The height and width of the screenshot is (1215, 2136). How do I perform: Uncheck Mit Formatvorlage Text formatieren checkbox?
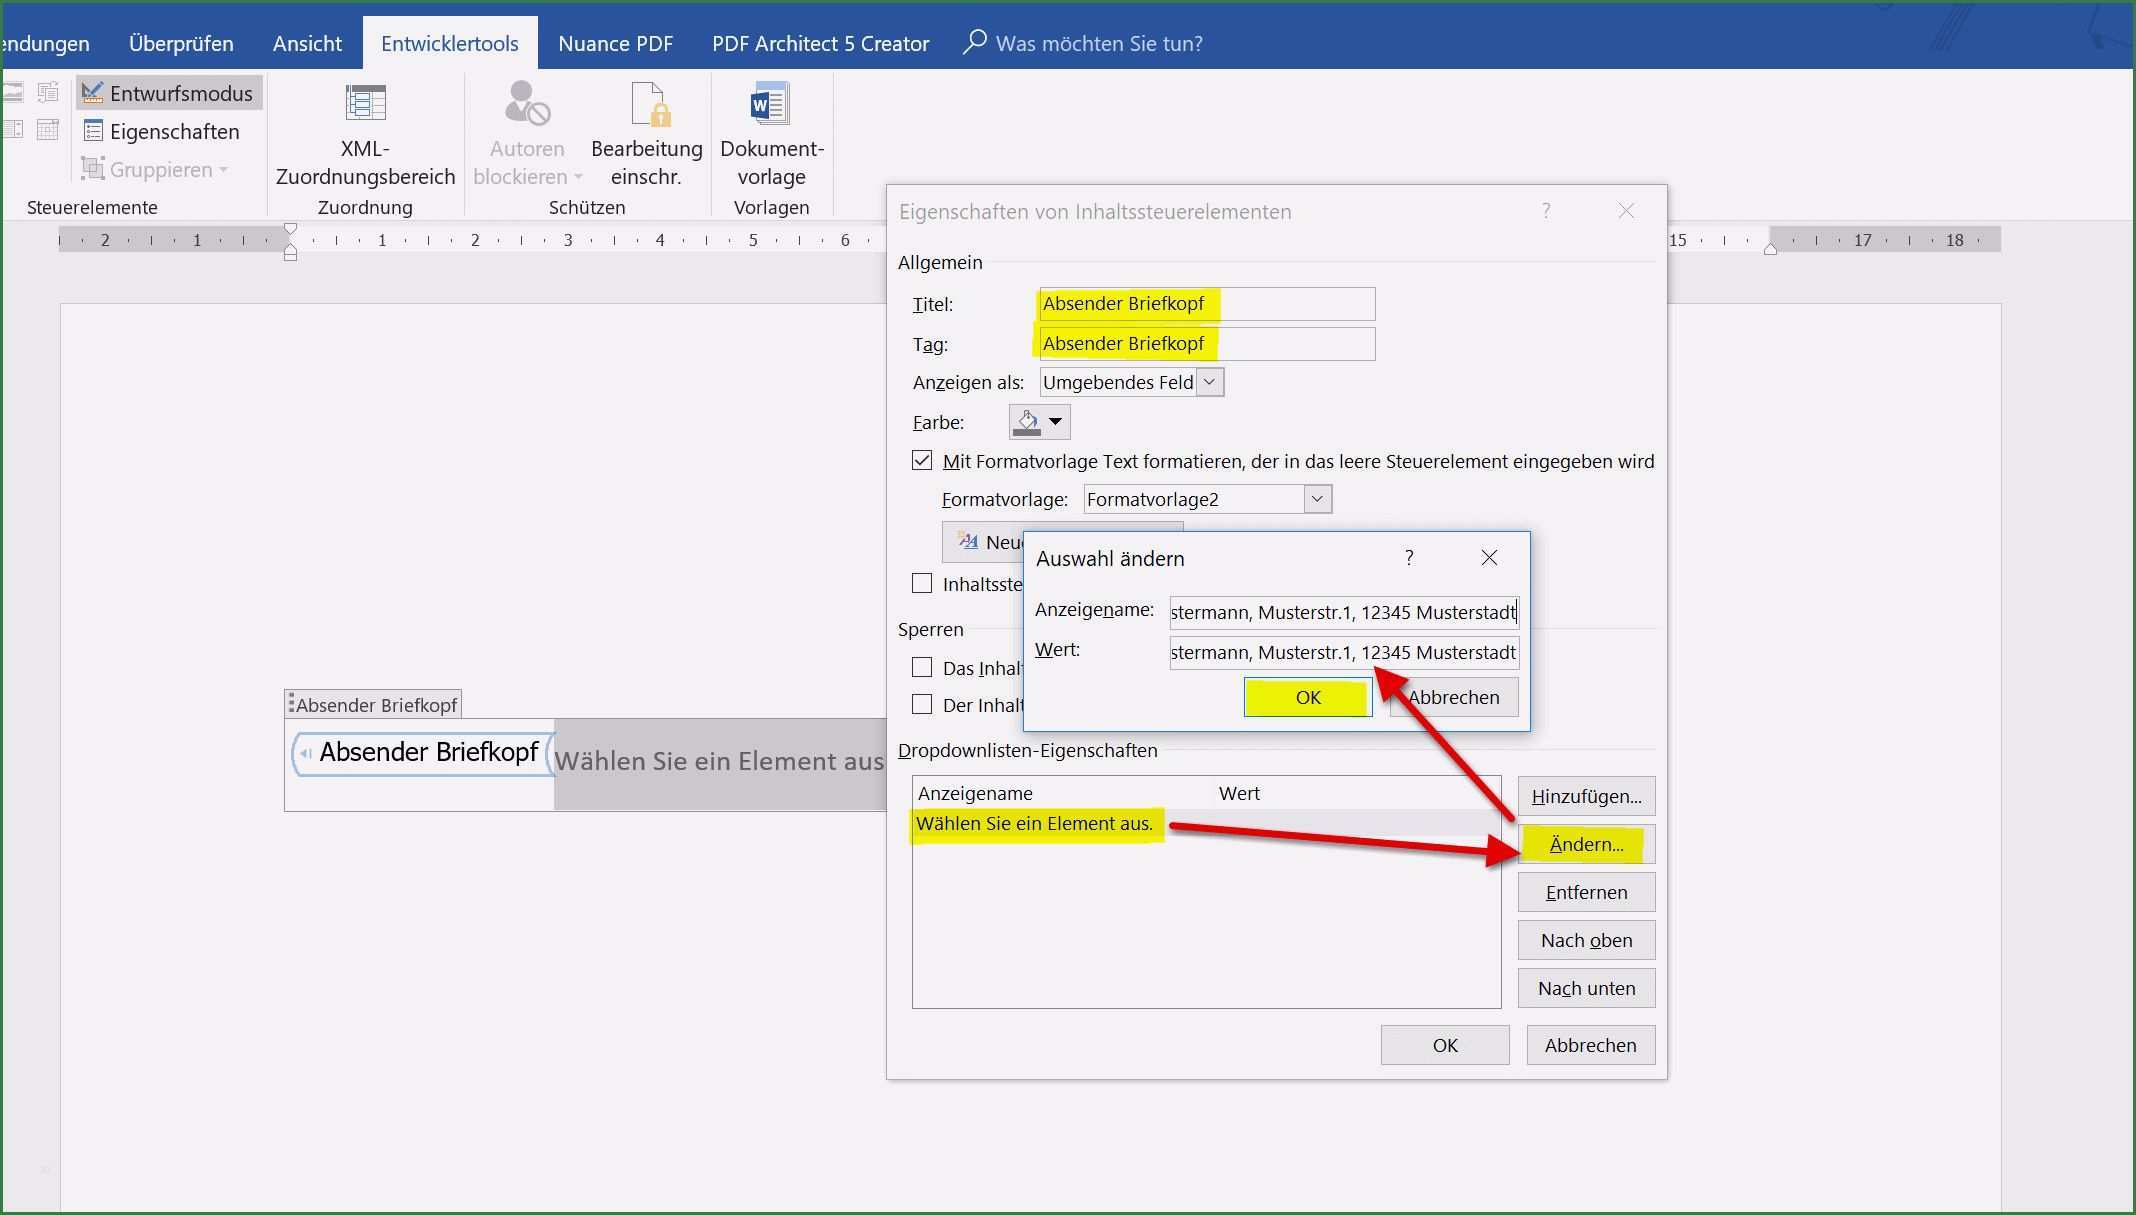(922, 461)
